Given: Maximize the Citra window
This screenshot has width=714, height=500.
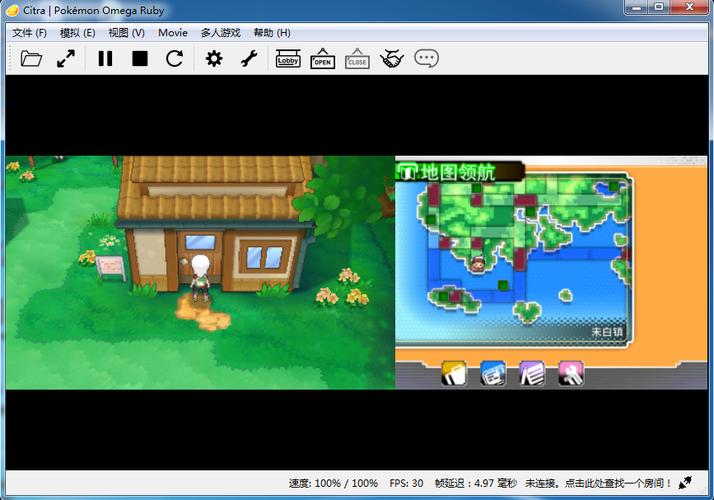Looking at the screenshot, I should pos(659,7).
